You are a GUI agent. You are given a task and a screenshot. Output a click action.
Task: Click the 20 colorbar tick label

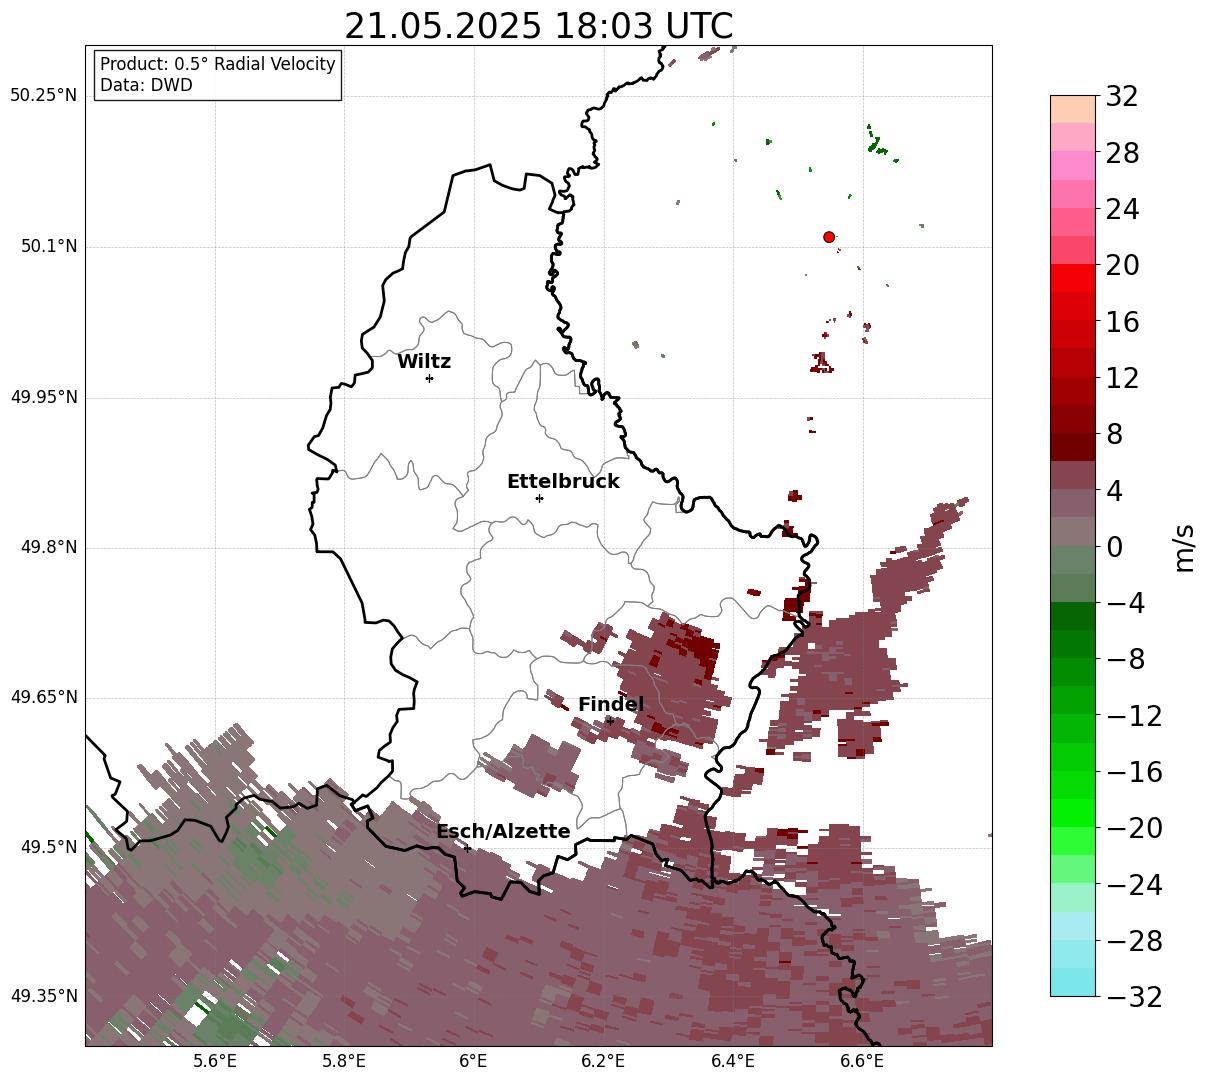(x=1122, y=266)
